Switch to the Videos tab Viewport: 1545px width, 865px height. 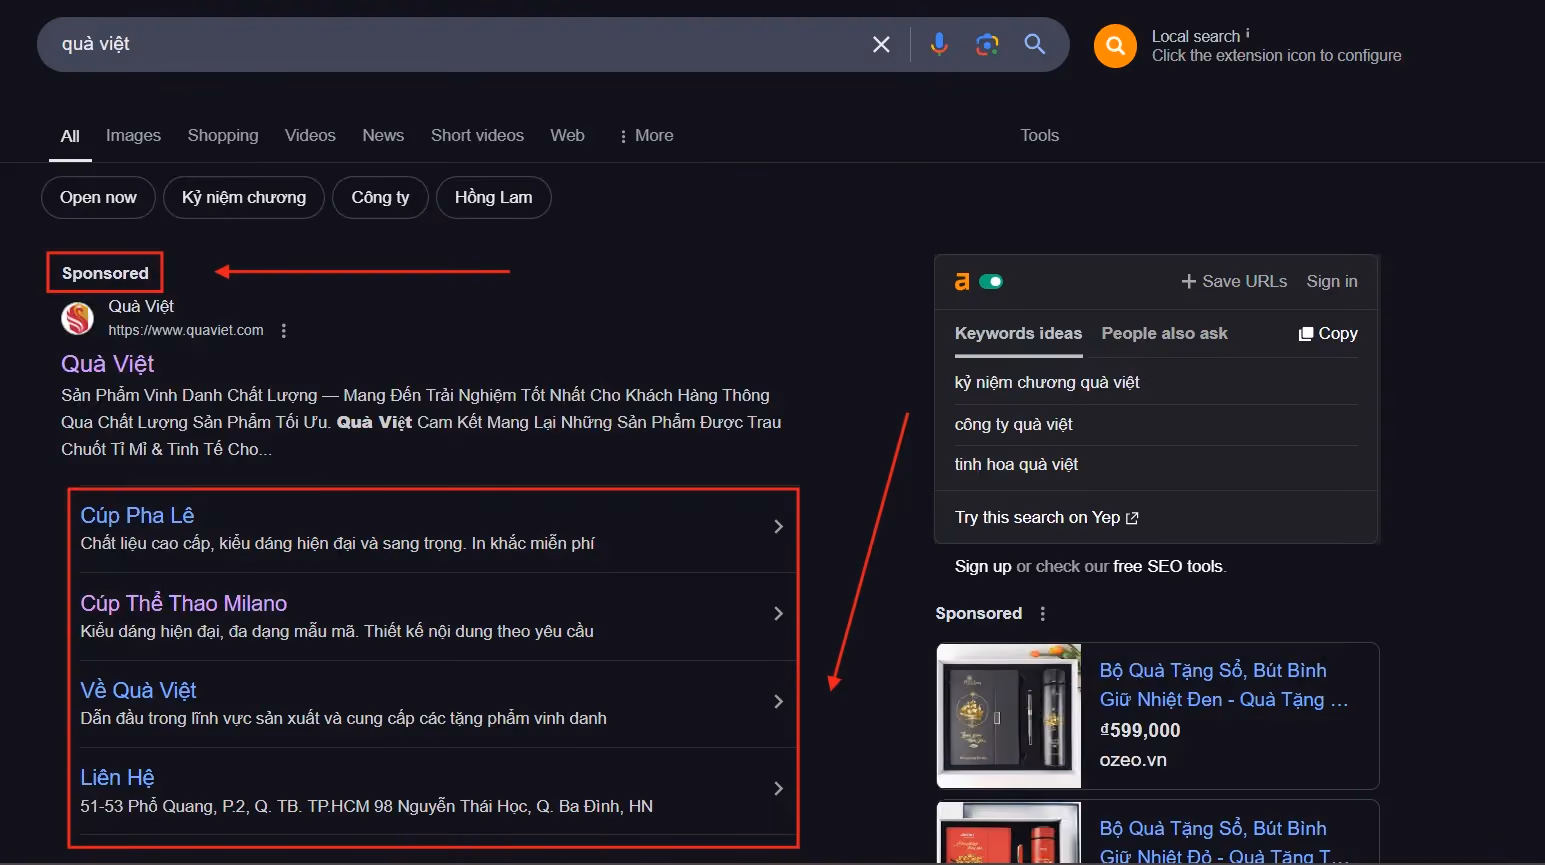(x=310, y=136)
